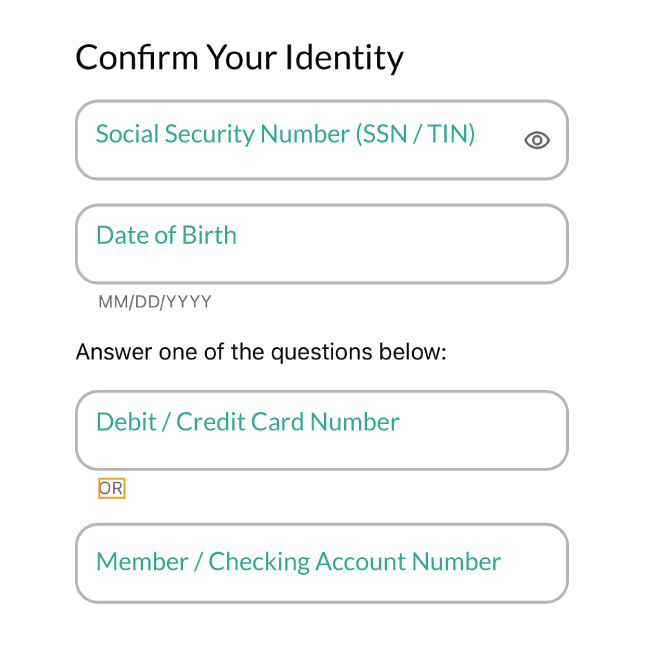Image resolution: width=650 pixels, height=650 pixels.
Task: Click empty area below Date of Birth label
Action: 322,265
